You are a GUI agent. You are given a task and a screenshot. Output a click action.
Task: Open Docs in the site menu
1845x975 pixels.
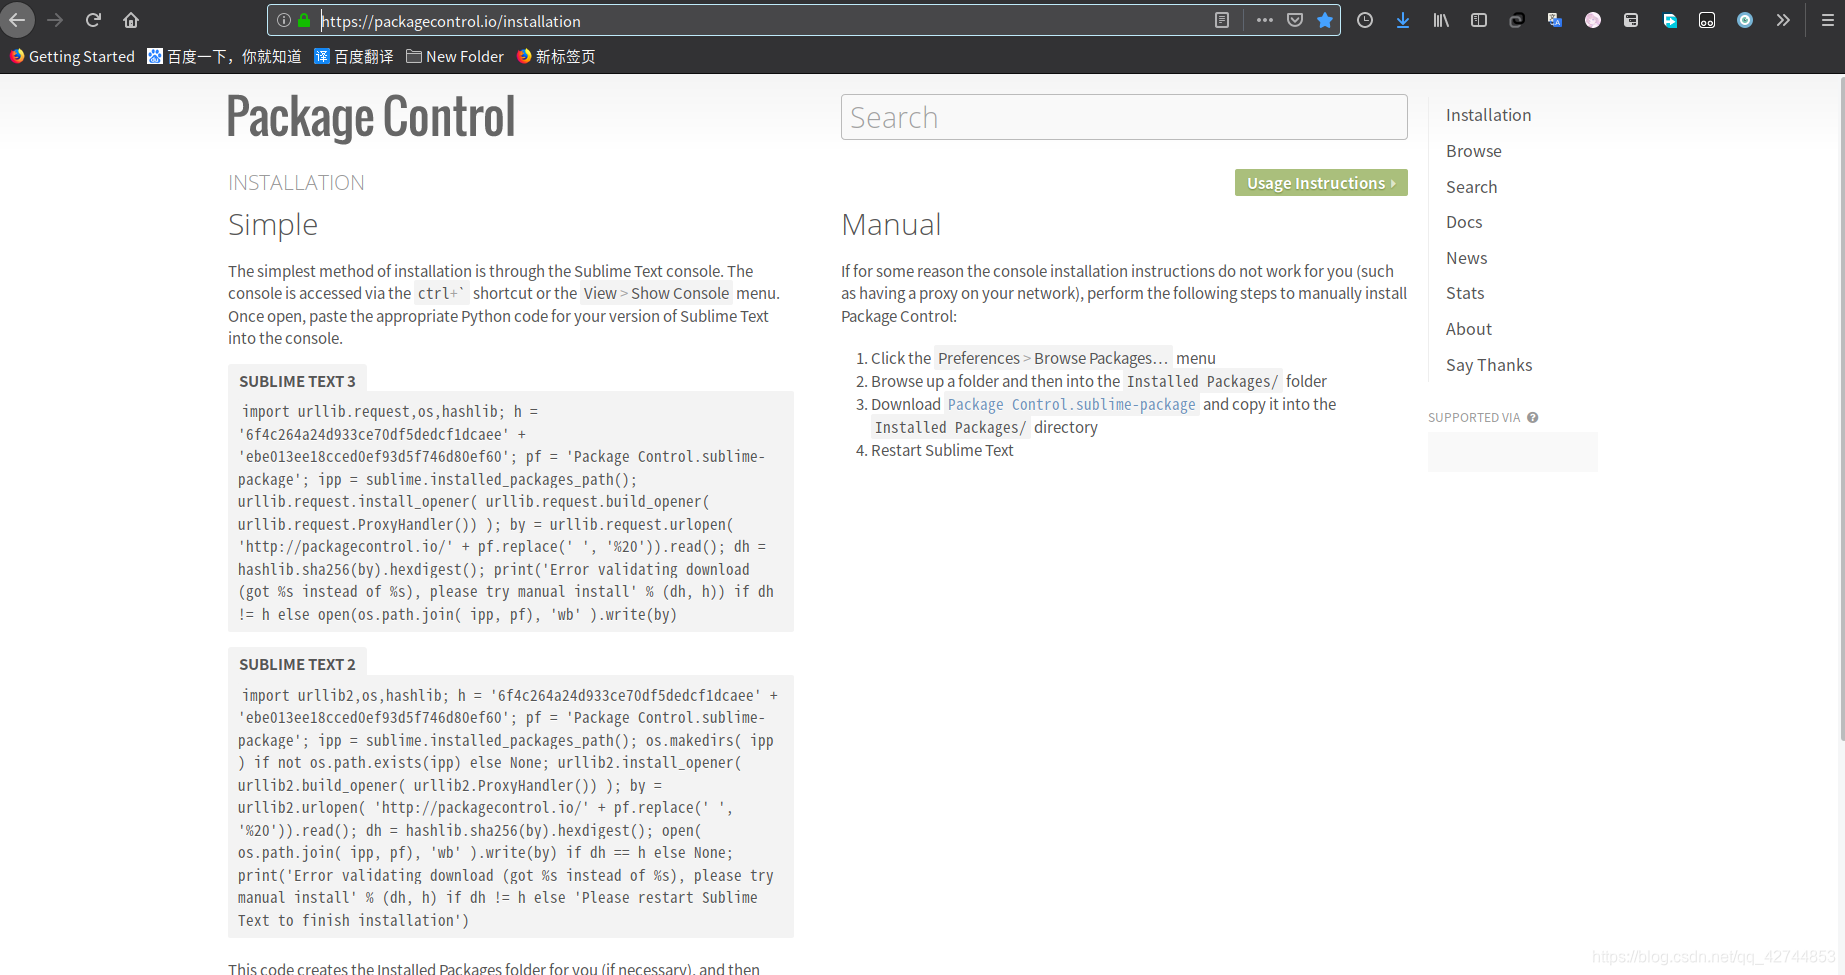(1464, 222)
